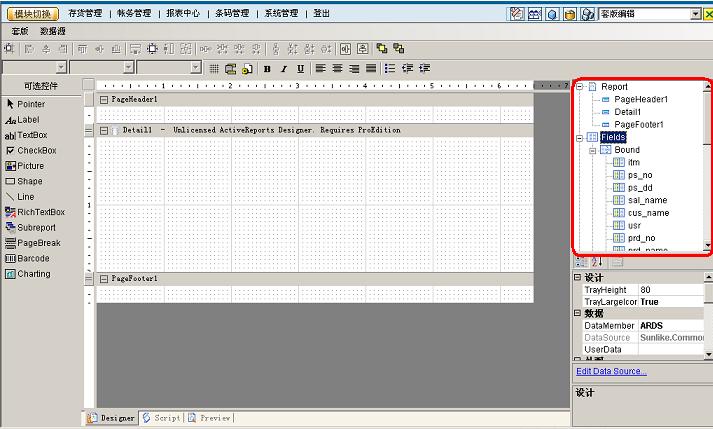713x429 pixels.
Task: Select the Charting control in toolbox
Action: [x=33, y=274]
